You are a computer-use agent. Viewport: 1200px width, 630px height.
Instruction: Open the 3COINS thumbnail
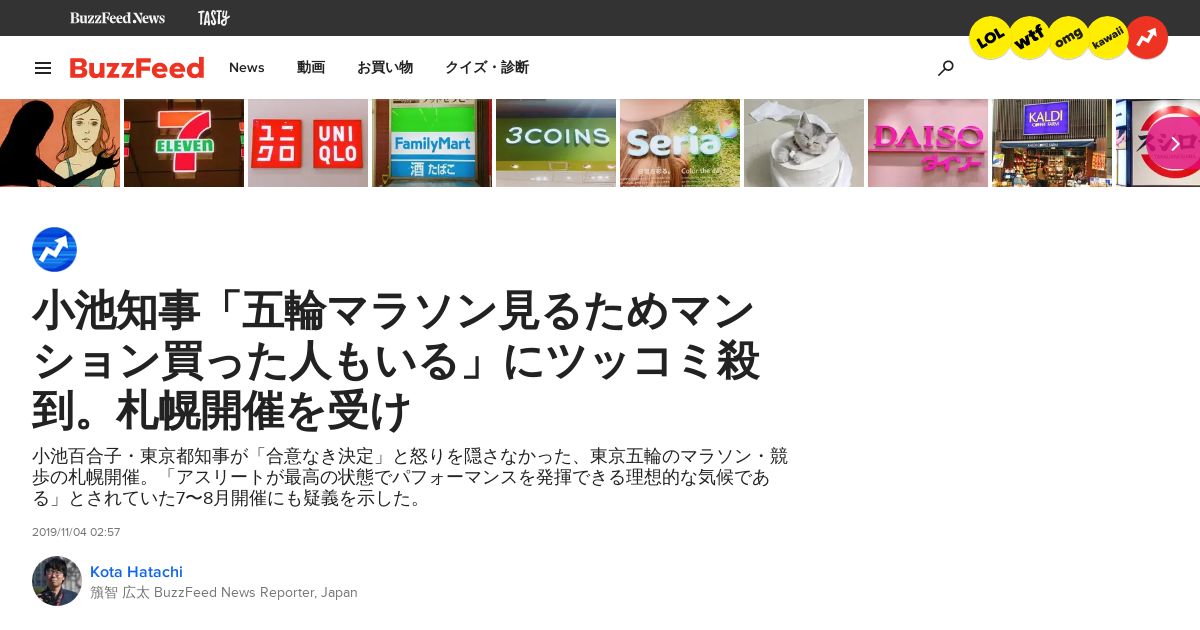click(x=556, y=143)
